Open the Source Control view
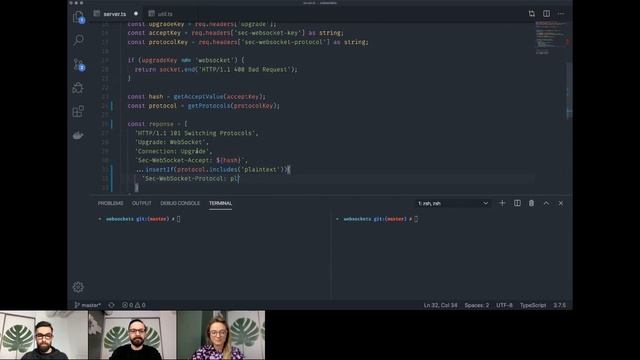640x360 pixels. 78,64
